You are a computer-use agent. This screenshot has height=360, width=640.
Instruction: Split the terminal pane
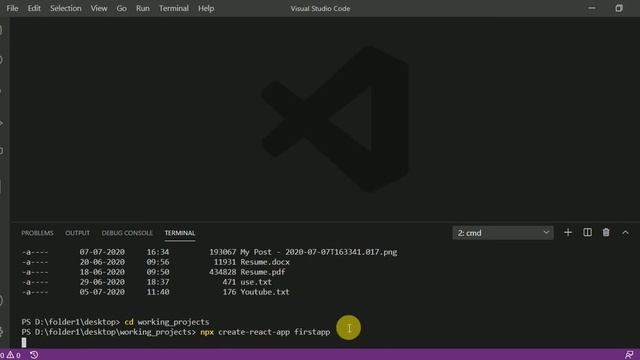pos(587,232)
